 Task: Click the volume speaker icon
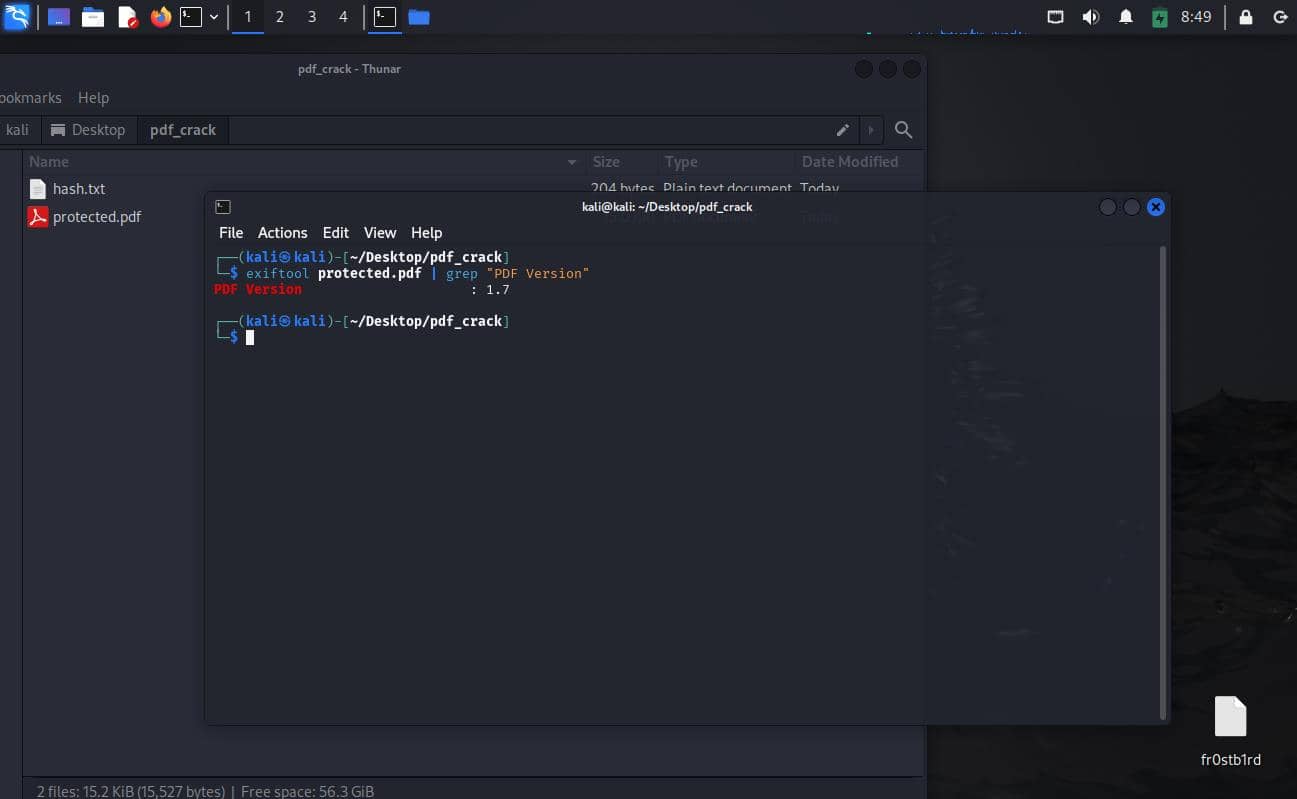coord(1090,17)
